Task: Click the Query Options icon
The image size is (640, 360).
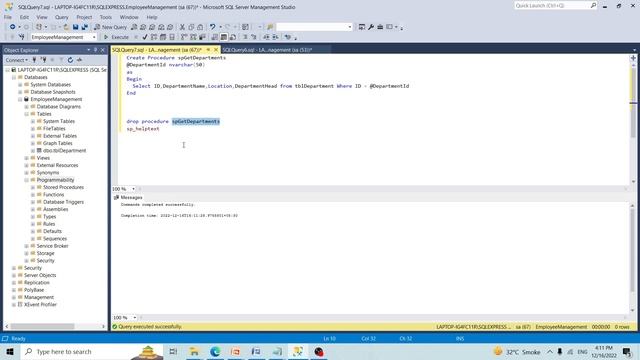Action: tap(163, 37)
